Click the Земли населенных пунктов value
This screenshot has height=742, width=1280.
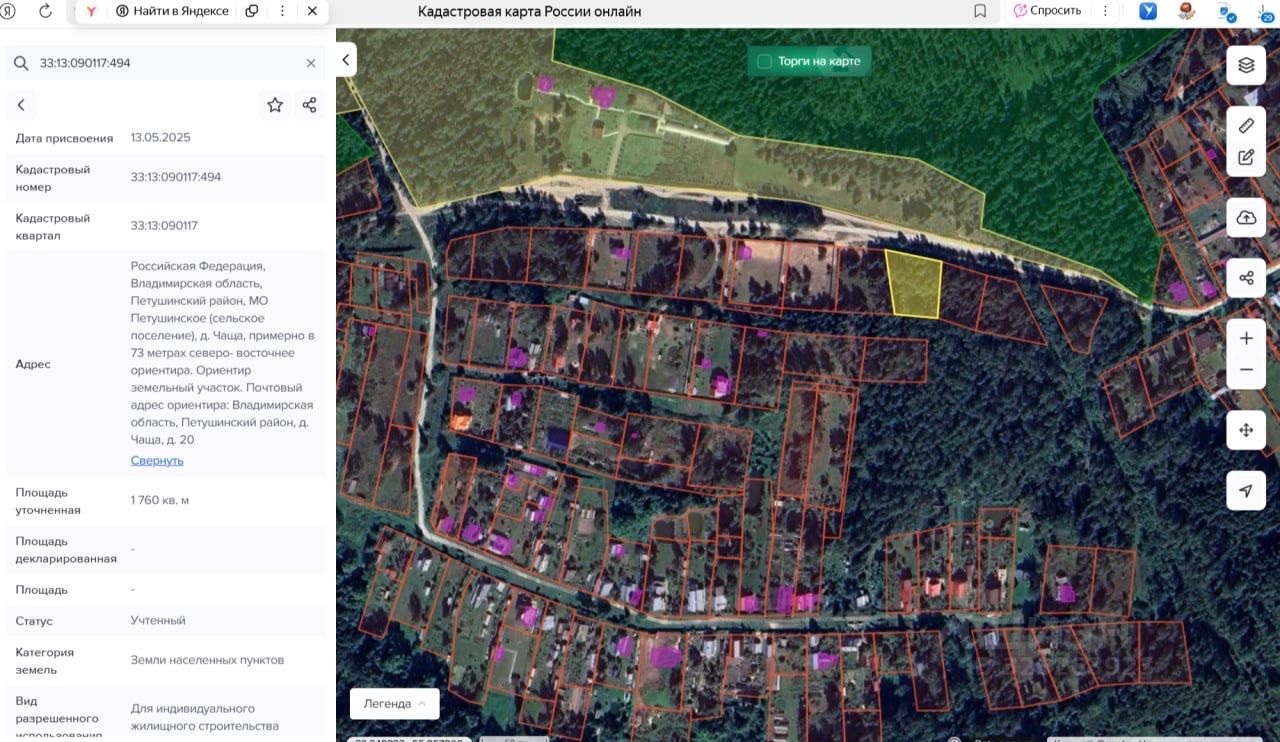(x=207, y=660)
